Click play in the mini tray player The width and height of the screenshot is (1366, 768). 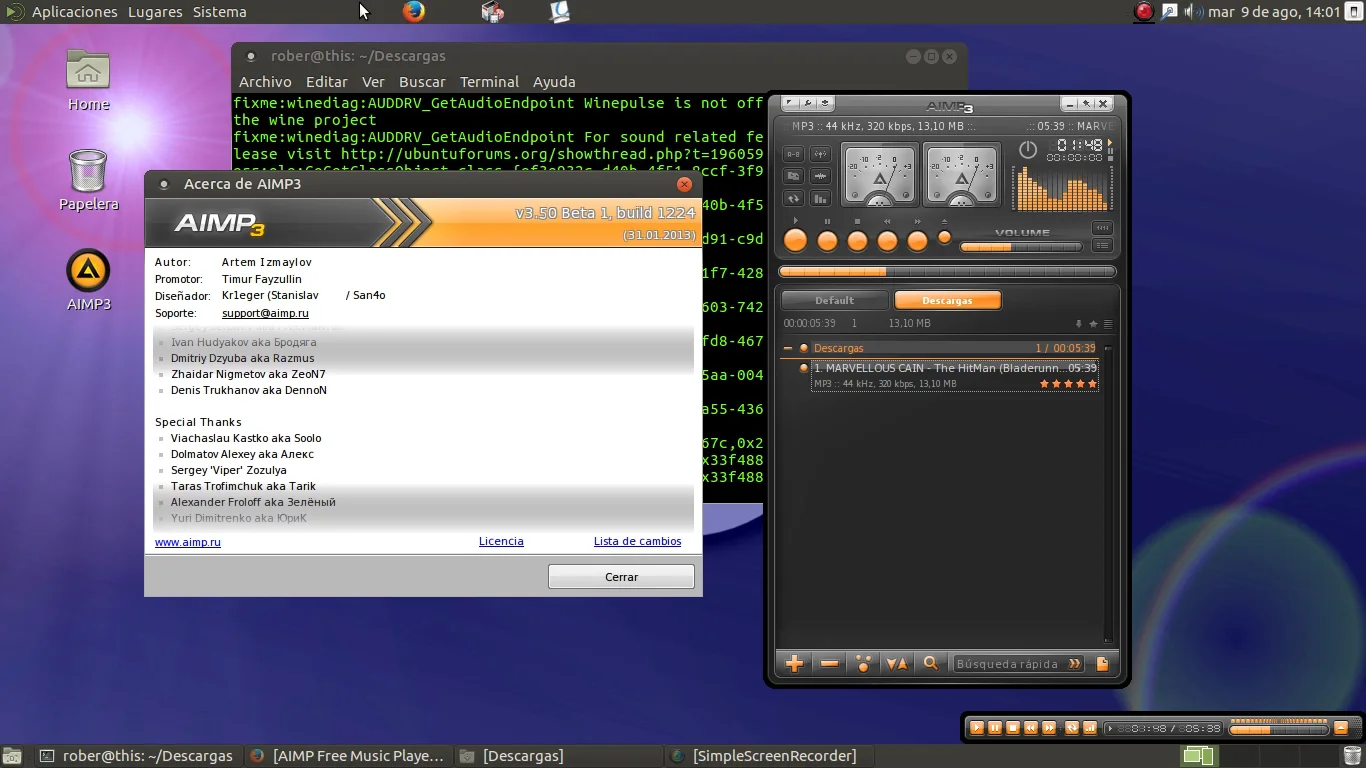tap(977, 728)
